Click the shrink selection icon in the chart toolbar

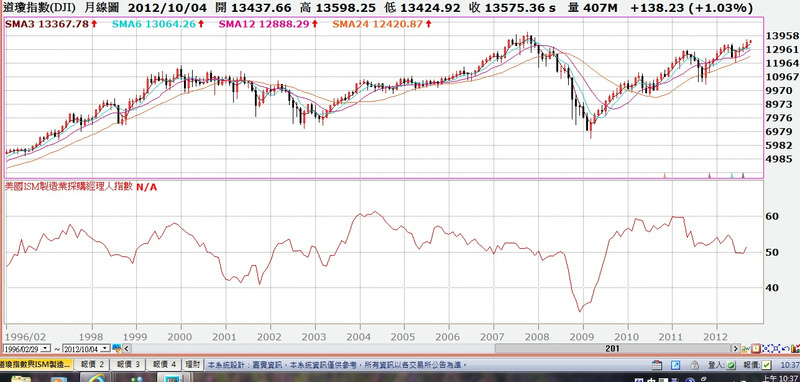(x=766, y=349)
